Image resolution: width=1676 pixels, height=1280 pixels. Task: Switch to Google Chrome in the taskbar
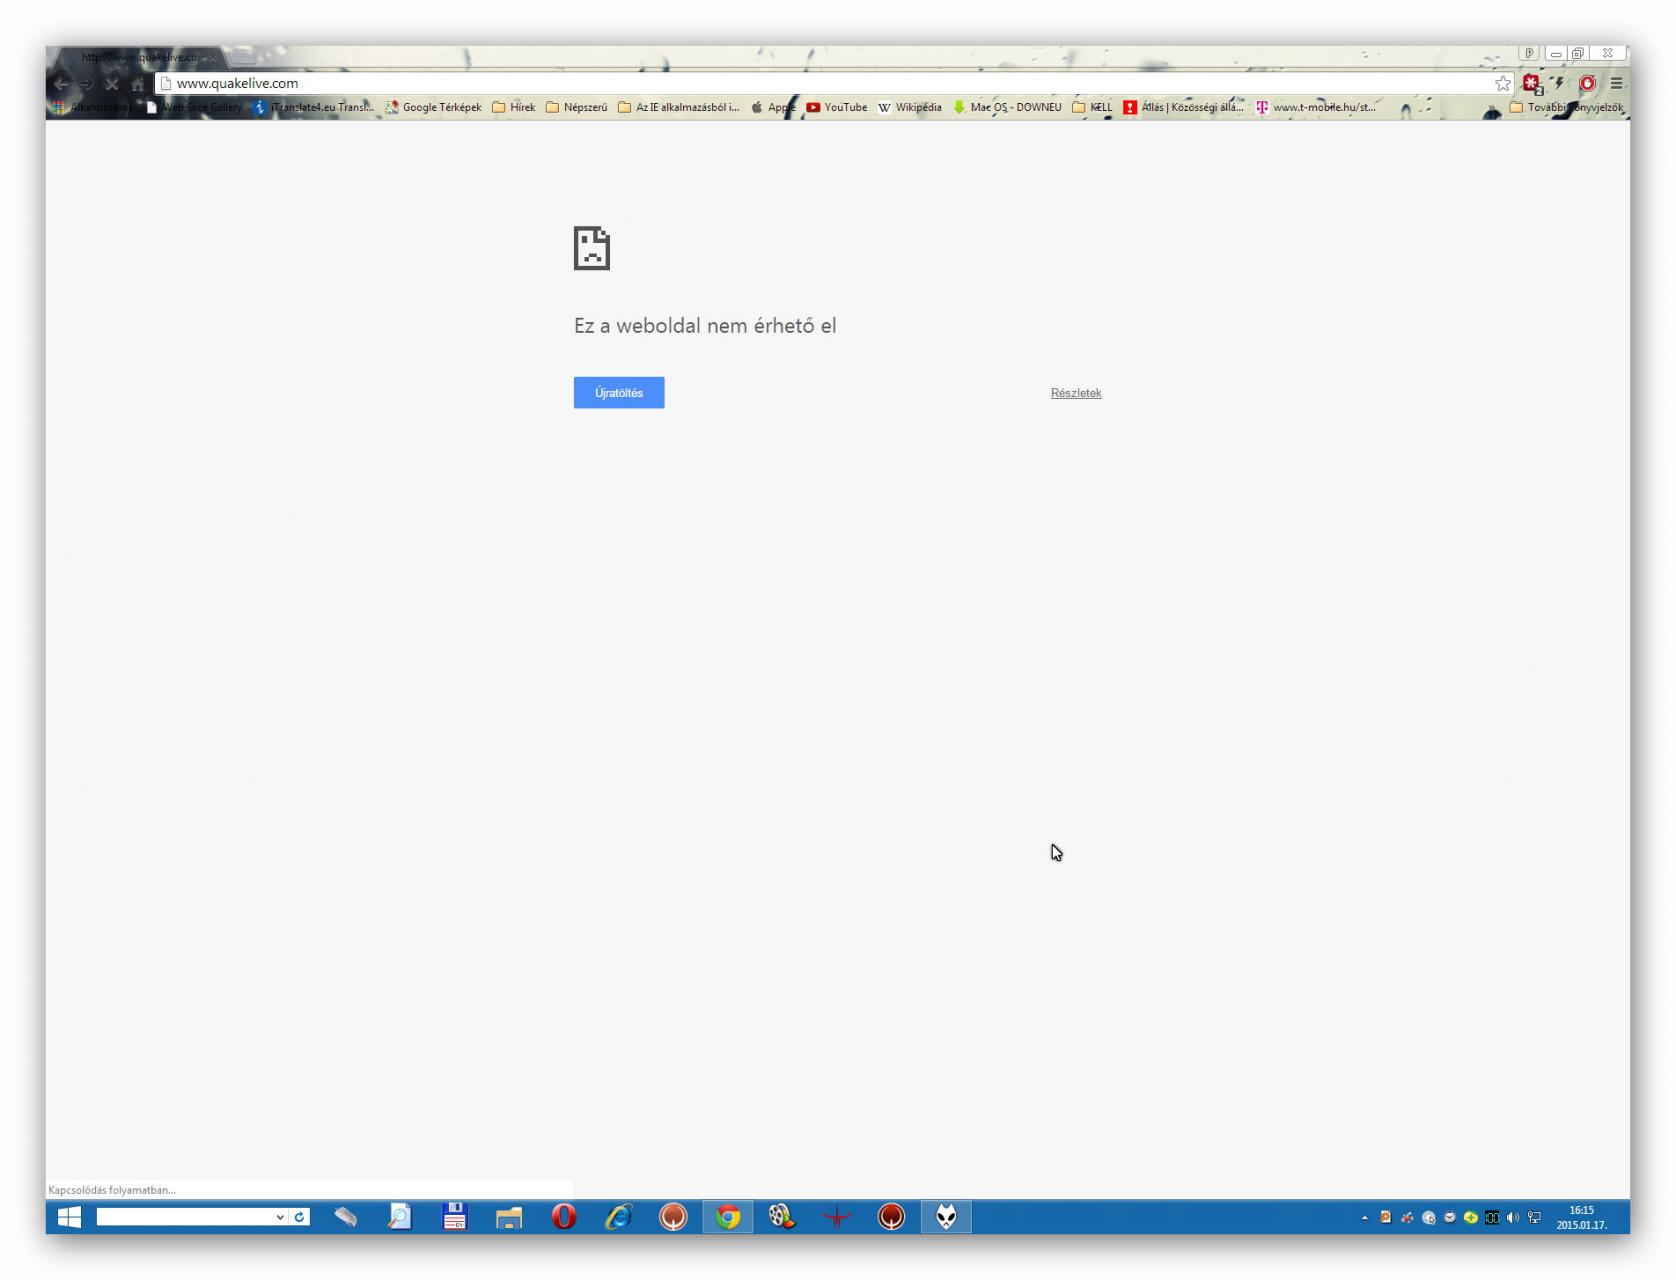tap(728, 1217)
